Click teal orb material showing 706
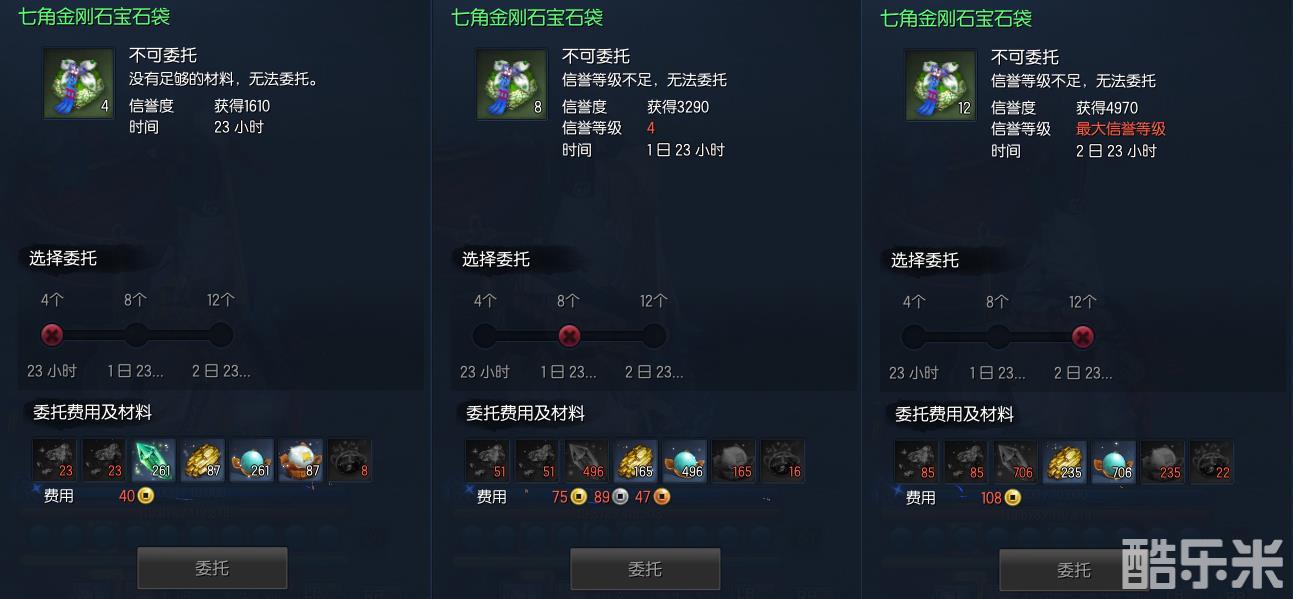 tap(1113, 462)
